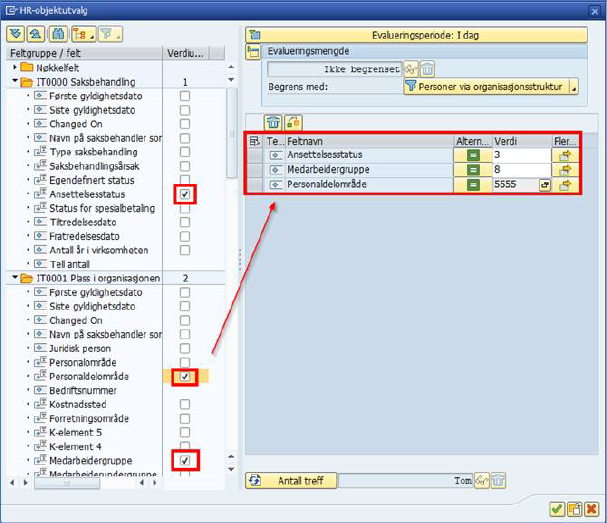Check the Juridisk person checkbox
Viewport: 607px width, 523px height.
tap(185, 348)
